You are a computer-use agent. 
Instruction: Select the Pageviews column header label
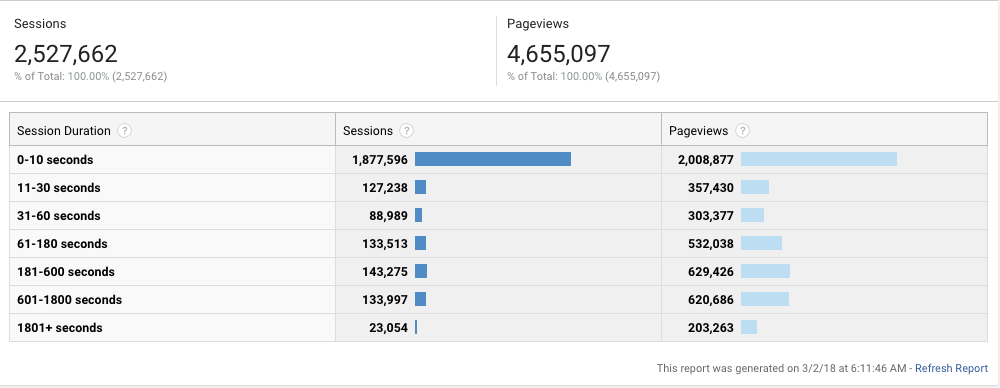(x=698, y=131)
